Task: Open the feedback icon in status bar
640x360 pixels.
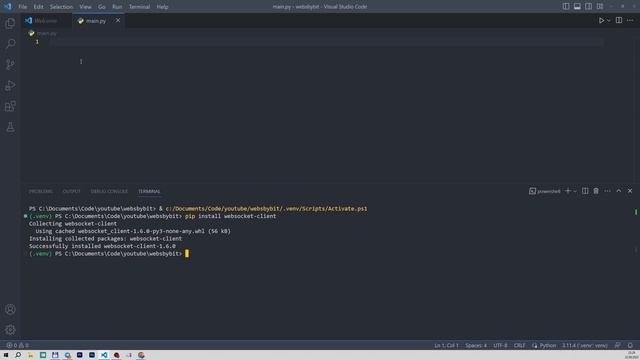Action: tap(618, 345)
